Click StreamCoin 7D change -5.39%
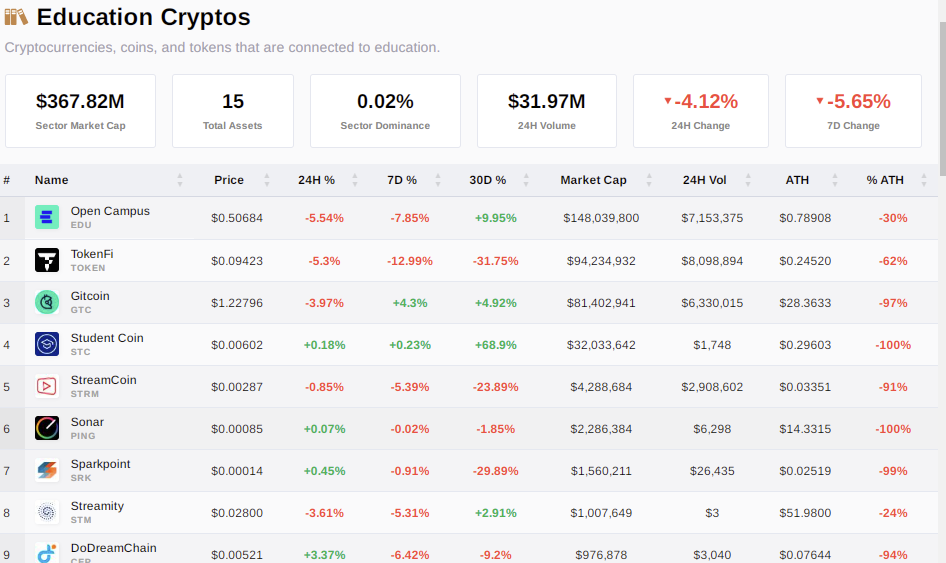The image size is (946, 563). [x=410, y=387]
